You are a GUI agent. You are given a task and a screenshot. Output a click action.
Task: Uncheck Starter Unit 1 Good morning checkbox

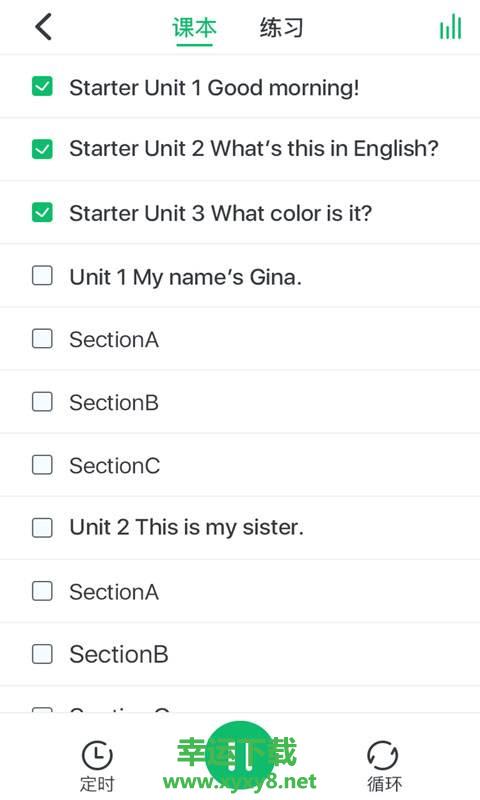coord(42,87)
